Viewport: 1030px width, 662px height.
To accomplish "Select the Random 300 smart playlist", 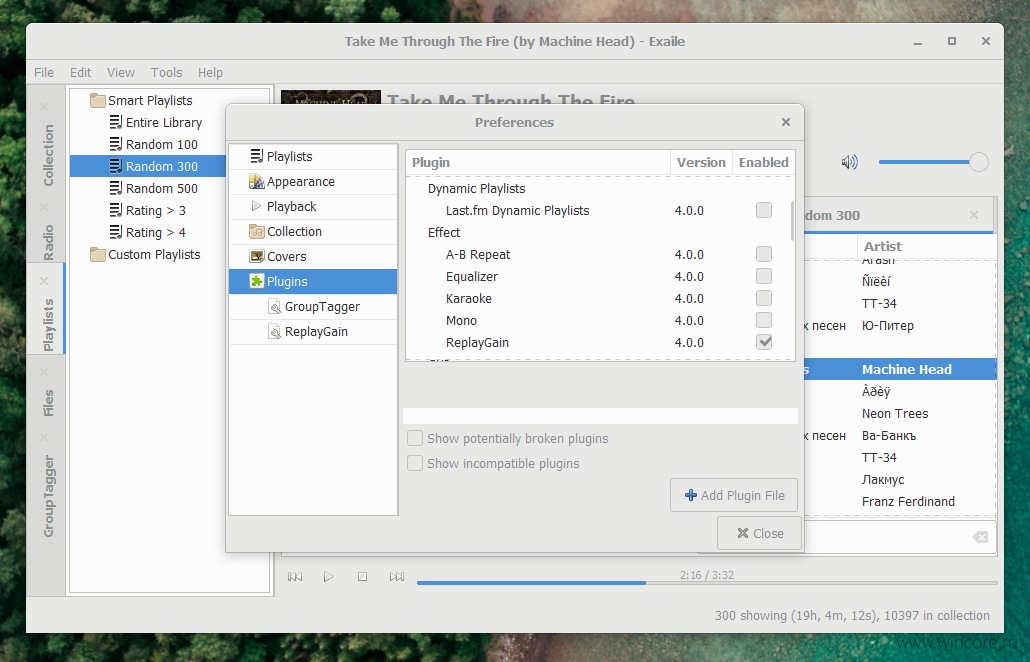I will click(x=148, y=166).
